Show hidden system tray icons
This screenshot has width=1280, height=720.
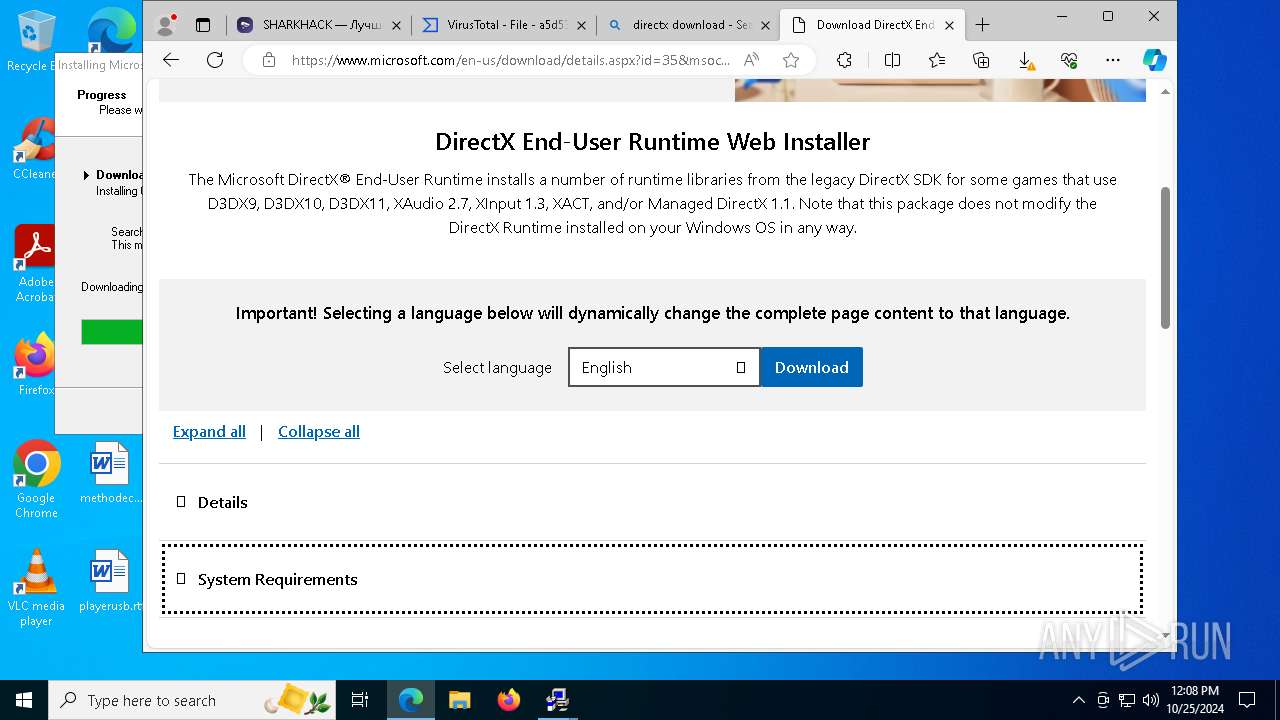(1078, 700)
